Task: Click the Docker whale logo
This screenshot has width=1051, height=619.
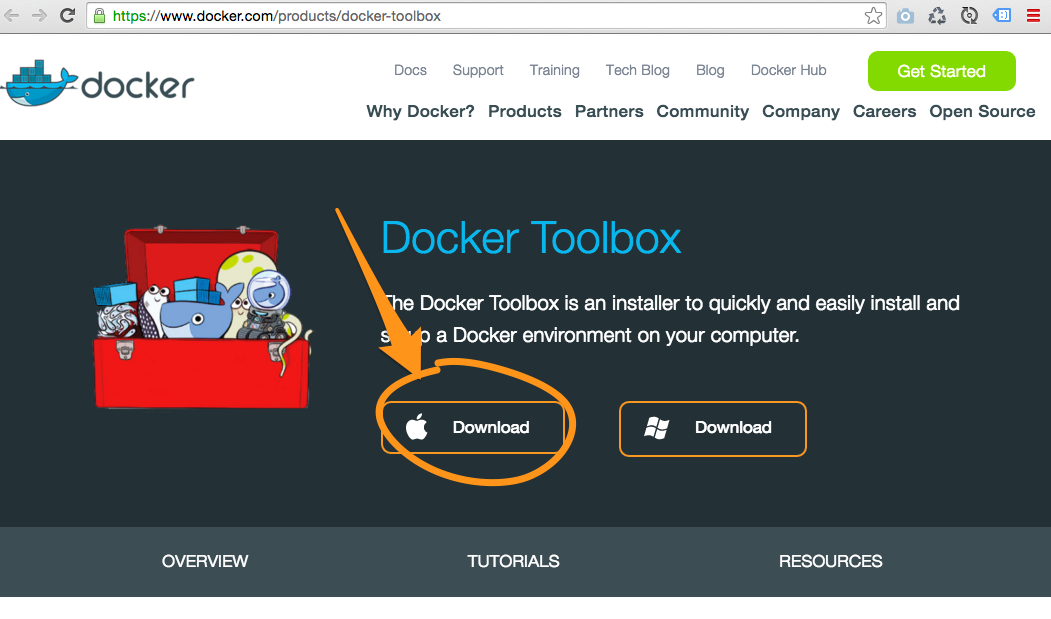Action: (x=98, y=84)
